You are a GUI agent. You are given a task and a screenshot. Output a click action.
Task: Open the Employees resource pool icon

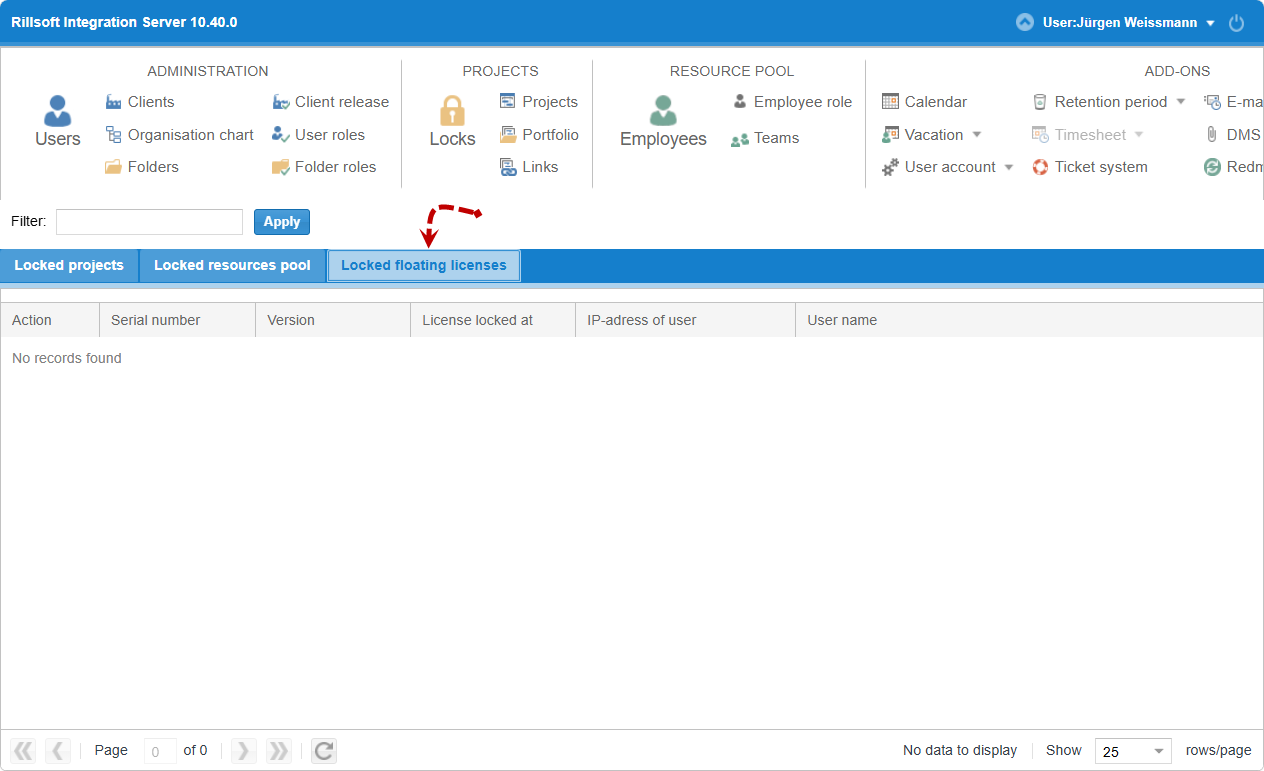(x=663, y=111)
